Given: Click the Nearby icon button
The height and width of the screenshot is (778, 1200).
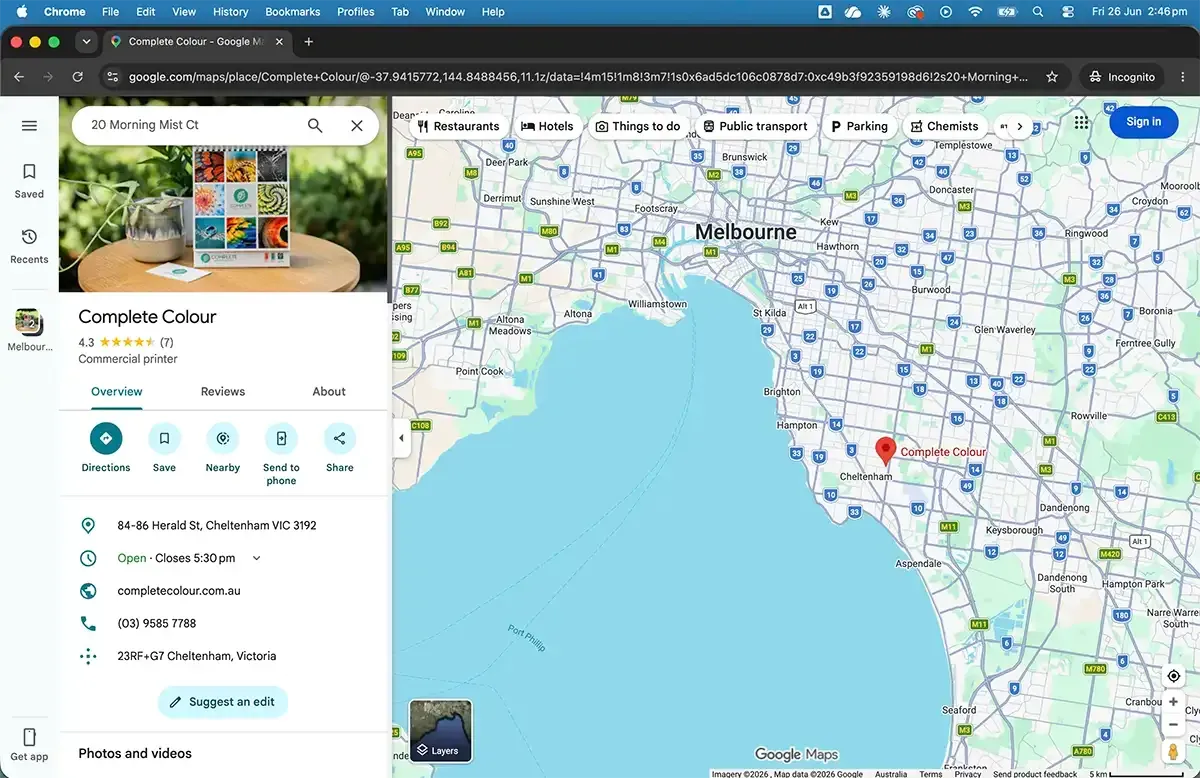Looking at the screenshot, I should 223,439.
